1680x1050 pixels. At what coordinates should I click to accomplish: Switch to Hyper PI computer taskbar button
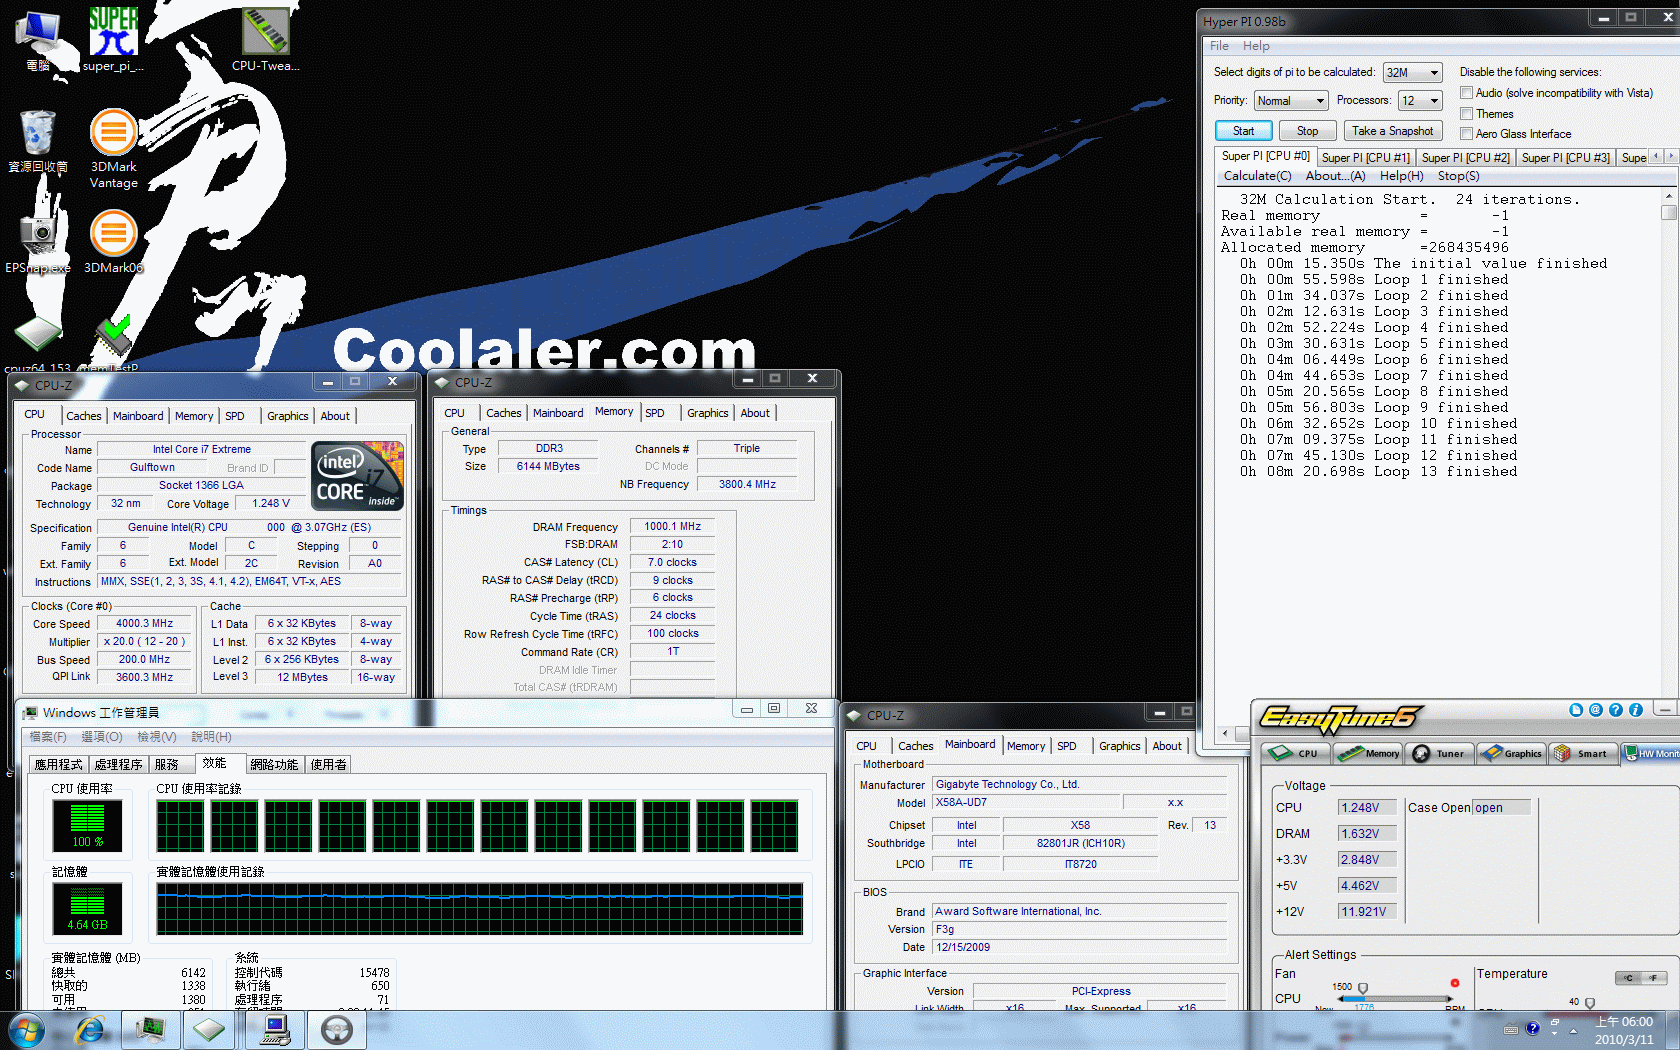click(274, 1030)
